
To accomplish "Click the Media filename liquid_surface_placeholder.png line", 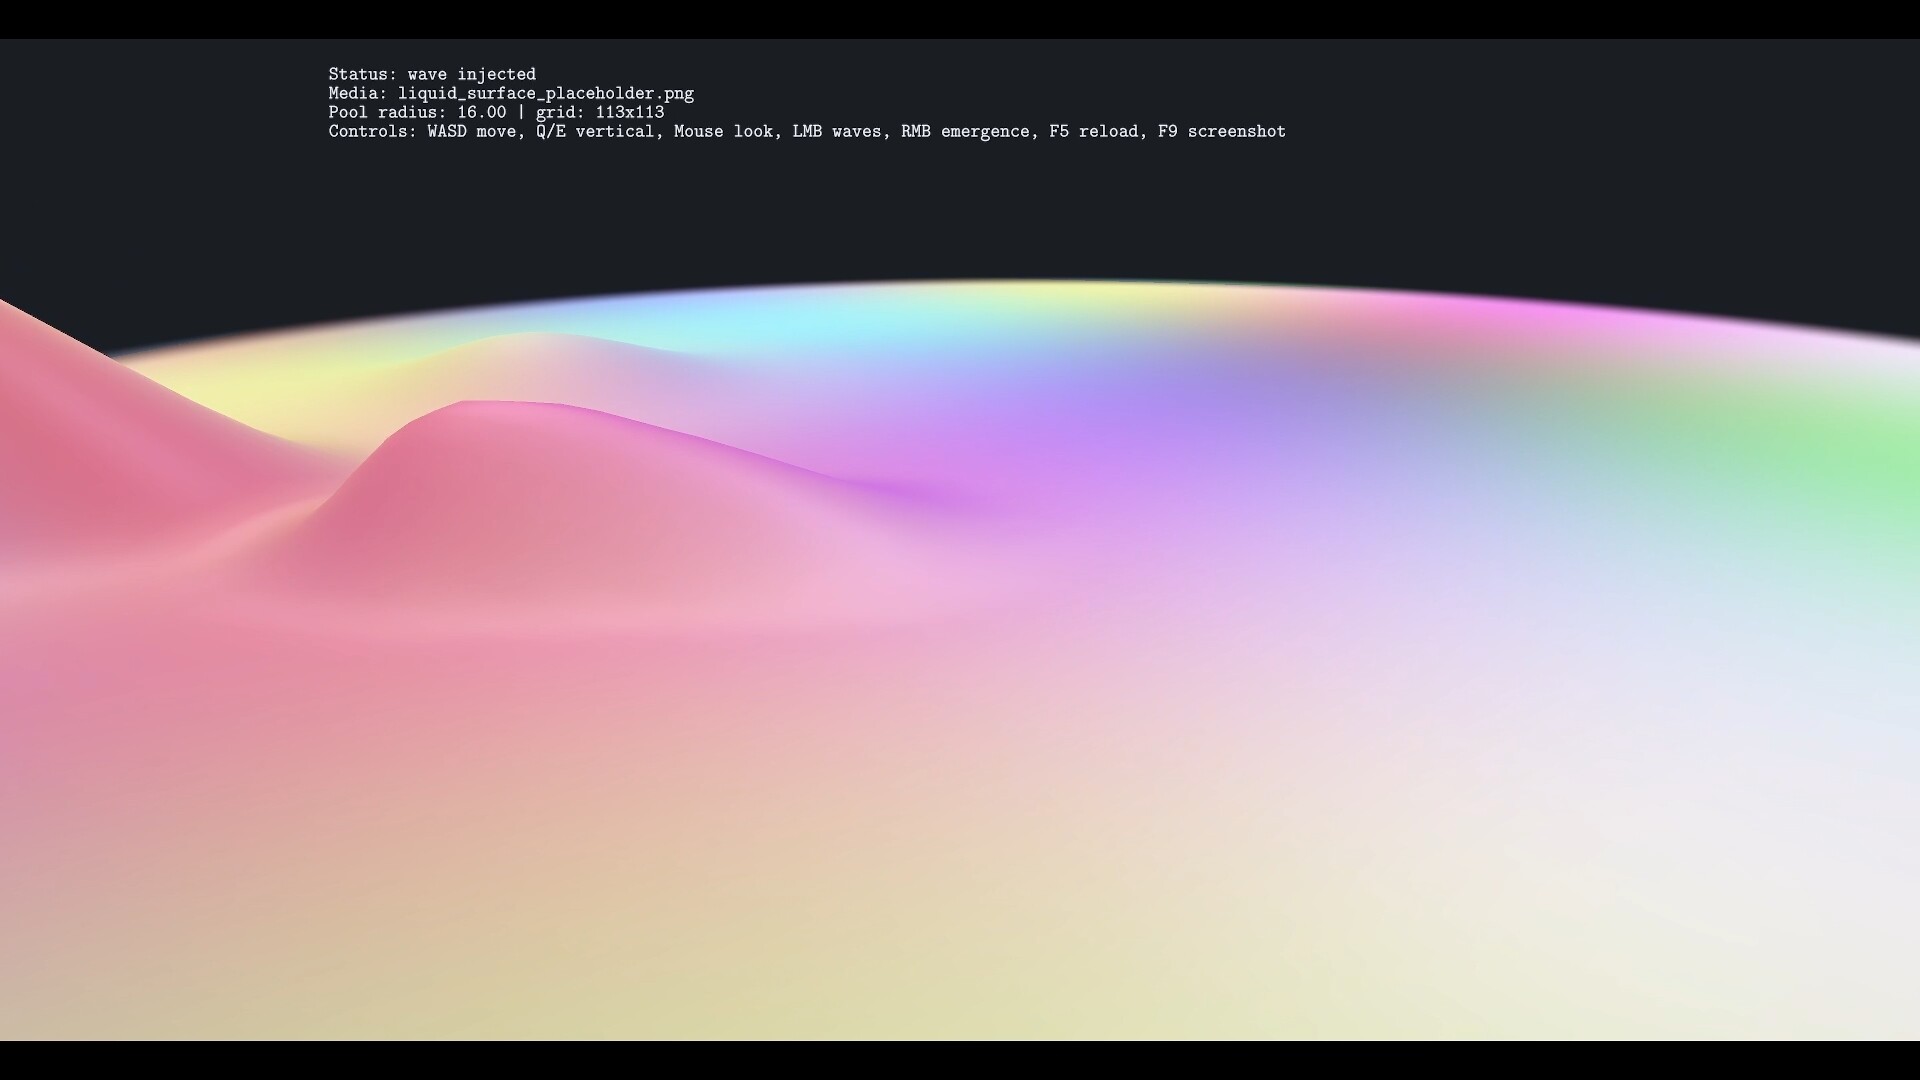I will [x=511, y=93].
